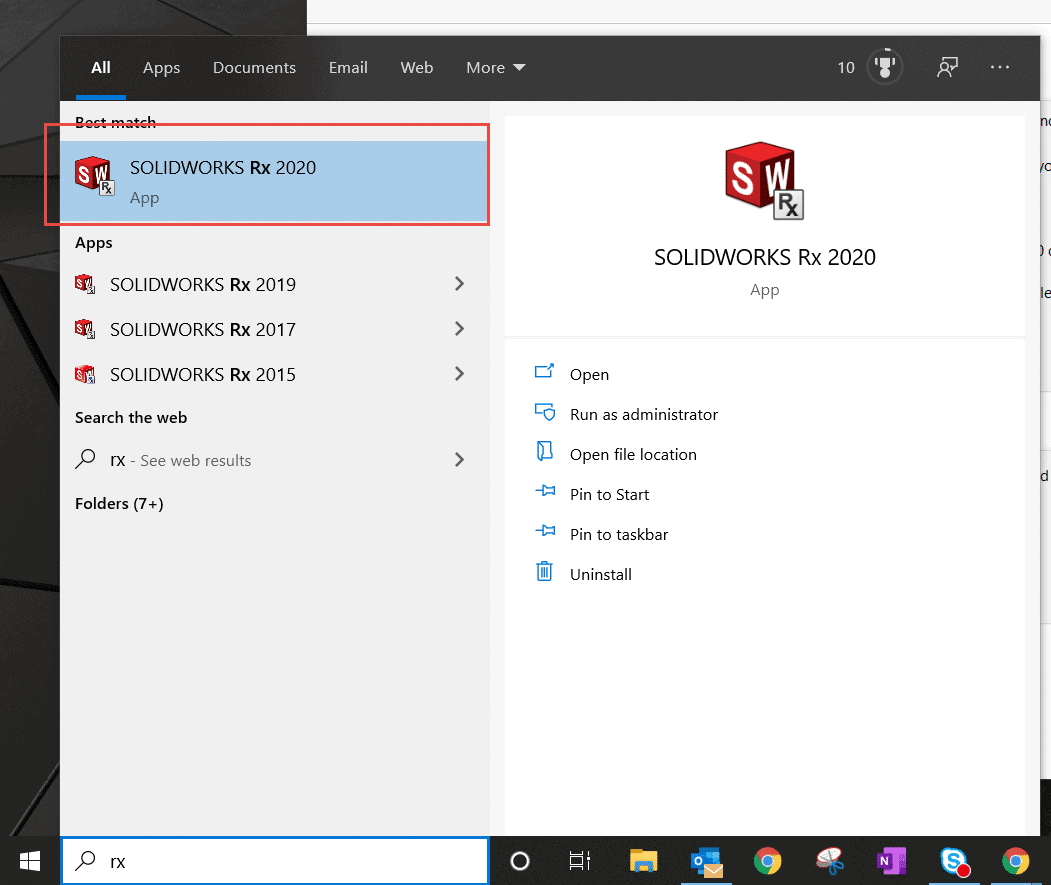Click the rx search input box
This screenshot has width=1051, height=885.
[275, 861]
